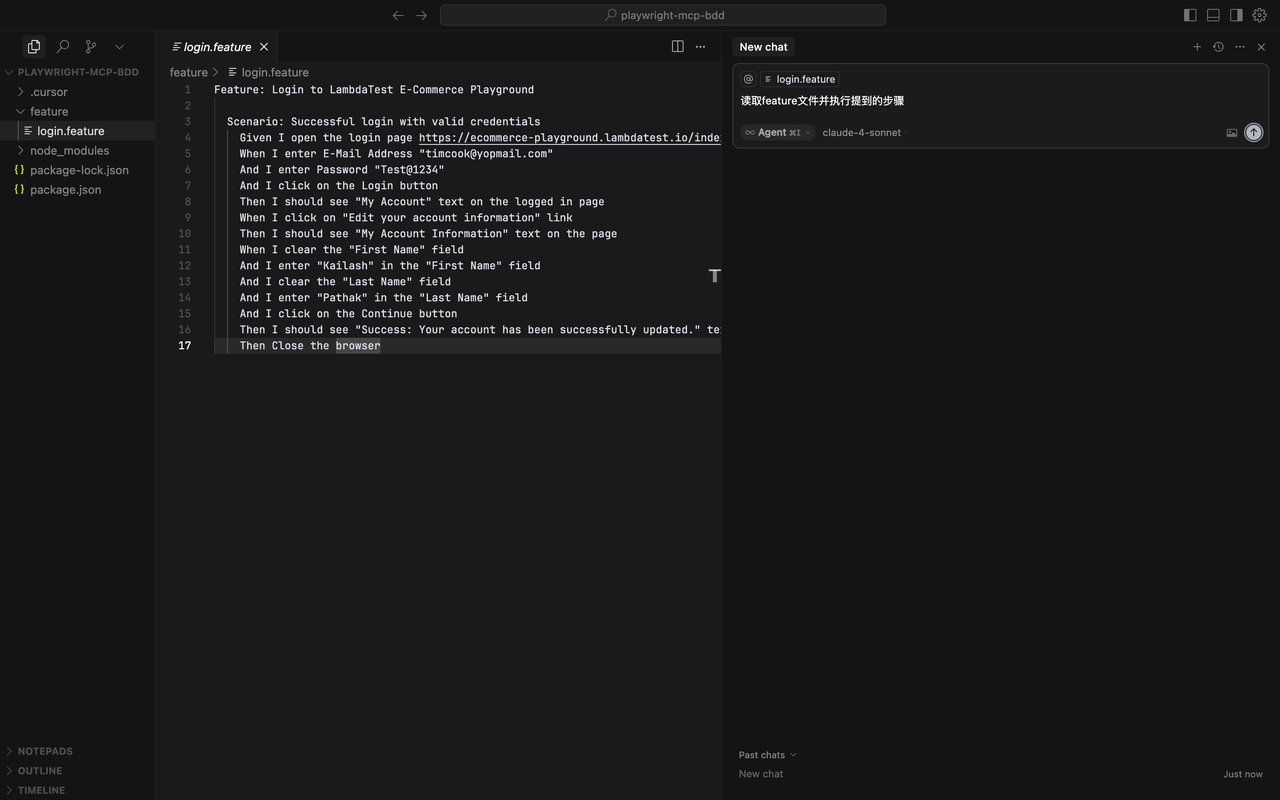Toggle the AI side pane layout icon
The height and width of the screenshot is (800, 1280).
(1236, 15)
